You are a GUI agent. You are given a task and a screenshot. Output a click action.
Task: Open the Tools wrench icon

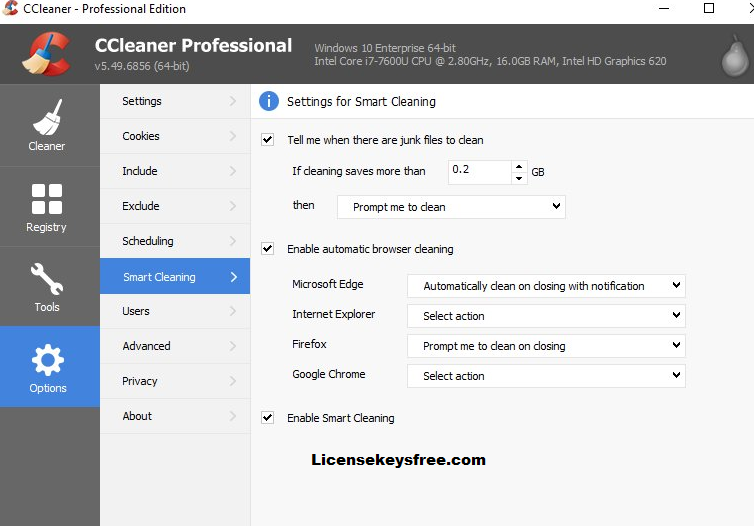click(x=47, y=279)
